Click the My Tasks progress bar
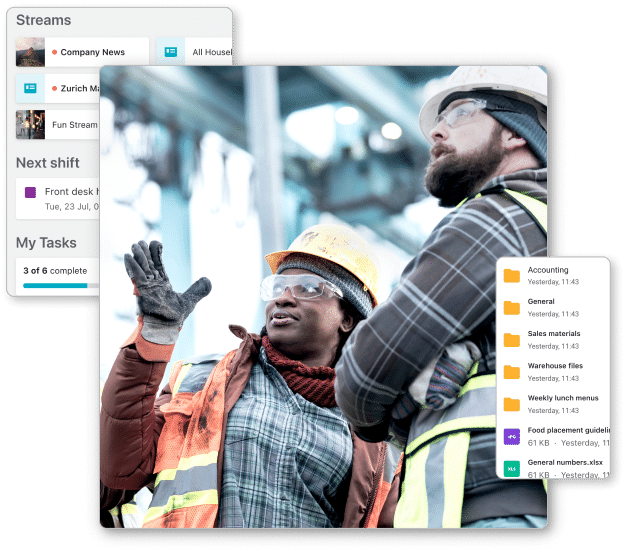Viewport: 625px width, 552px height. pyautogui.click(x=55, y=285)
